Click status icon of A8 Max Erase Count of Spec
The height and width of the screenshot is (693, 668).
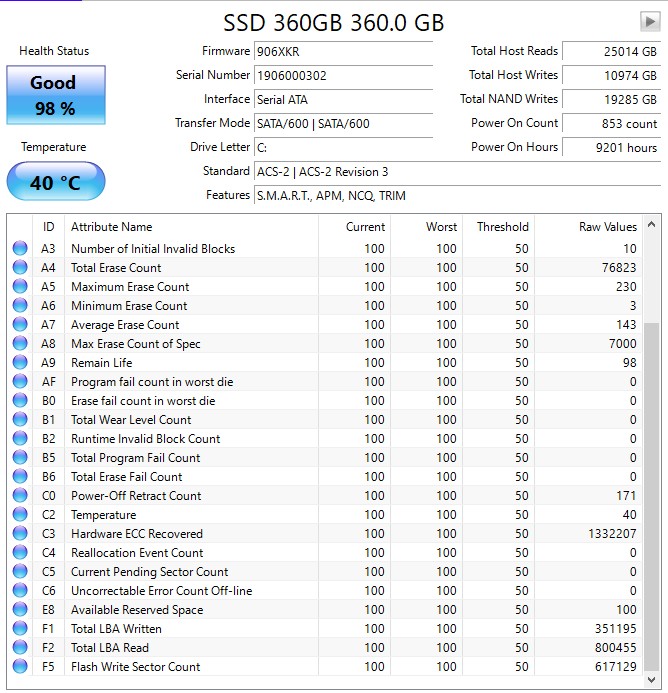pos(20,343)
